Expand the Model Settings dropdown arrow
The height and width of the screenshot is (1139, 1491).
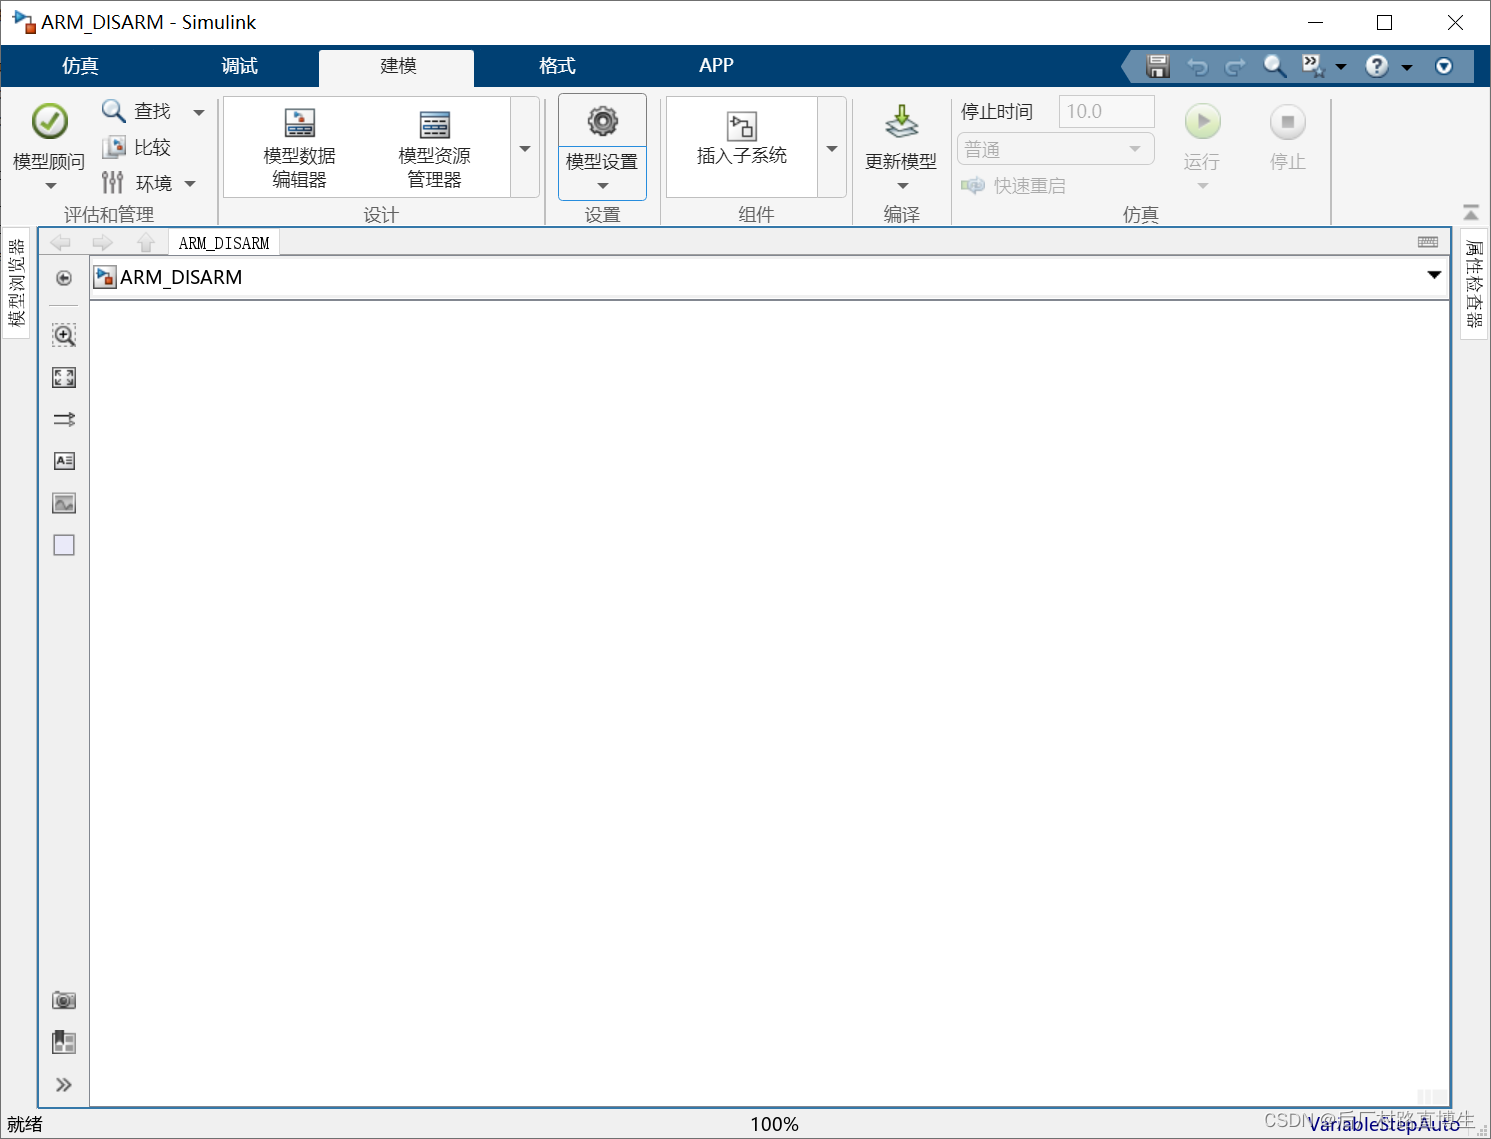click(x=602, y=186)
